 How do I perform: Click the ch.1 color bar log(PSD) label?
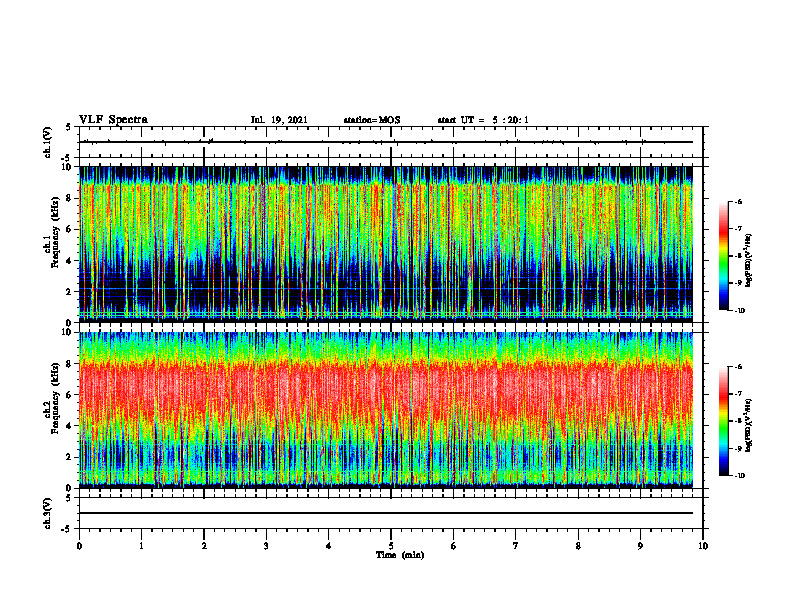750,261
